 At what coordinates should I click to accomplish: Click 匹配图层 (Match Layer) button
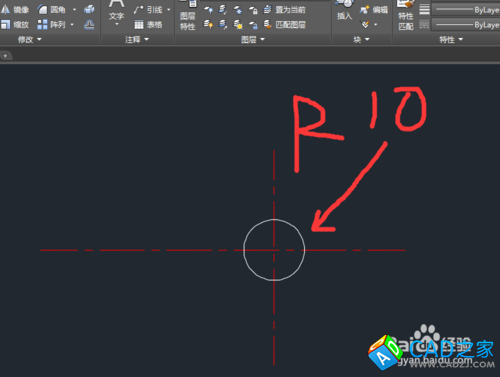point(284,24)
